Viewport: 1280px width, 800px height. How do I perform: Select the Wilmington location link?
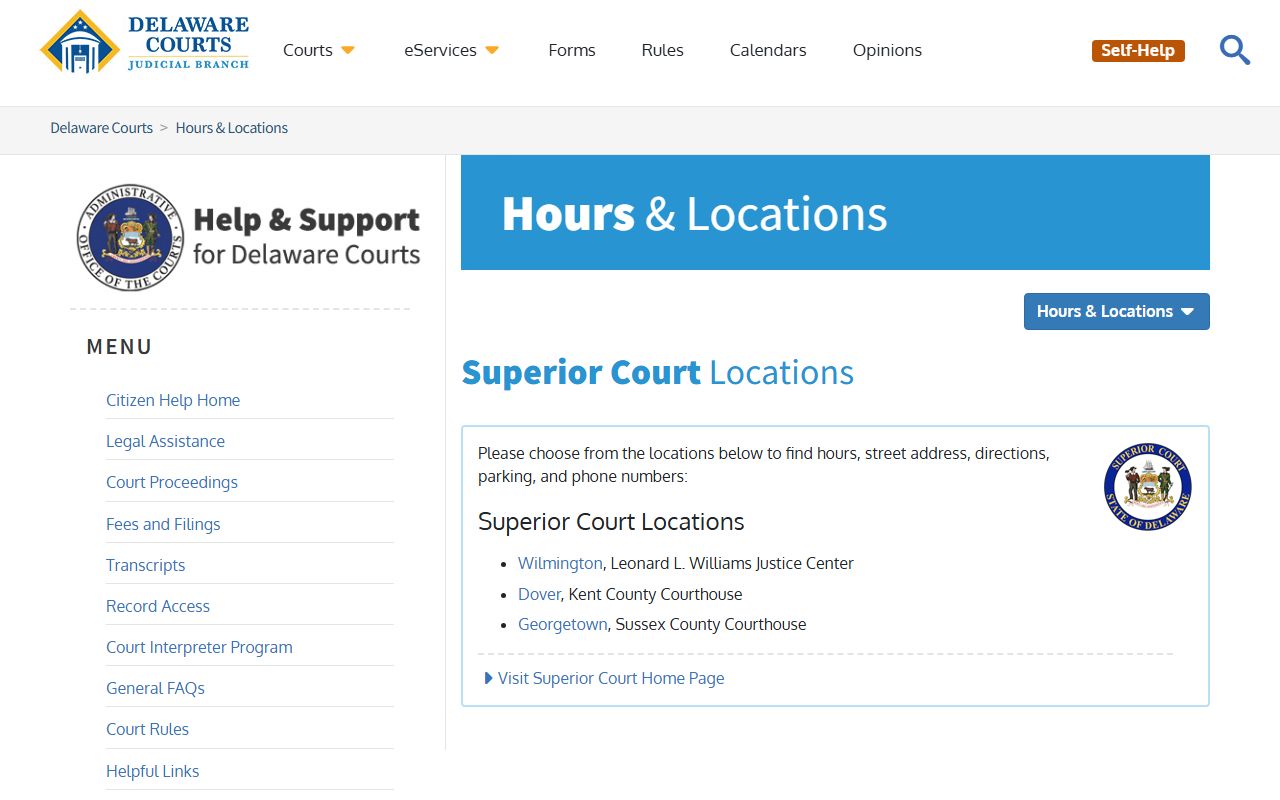tap(560, 563)
